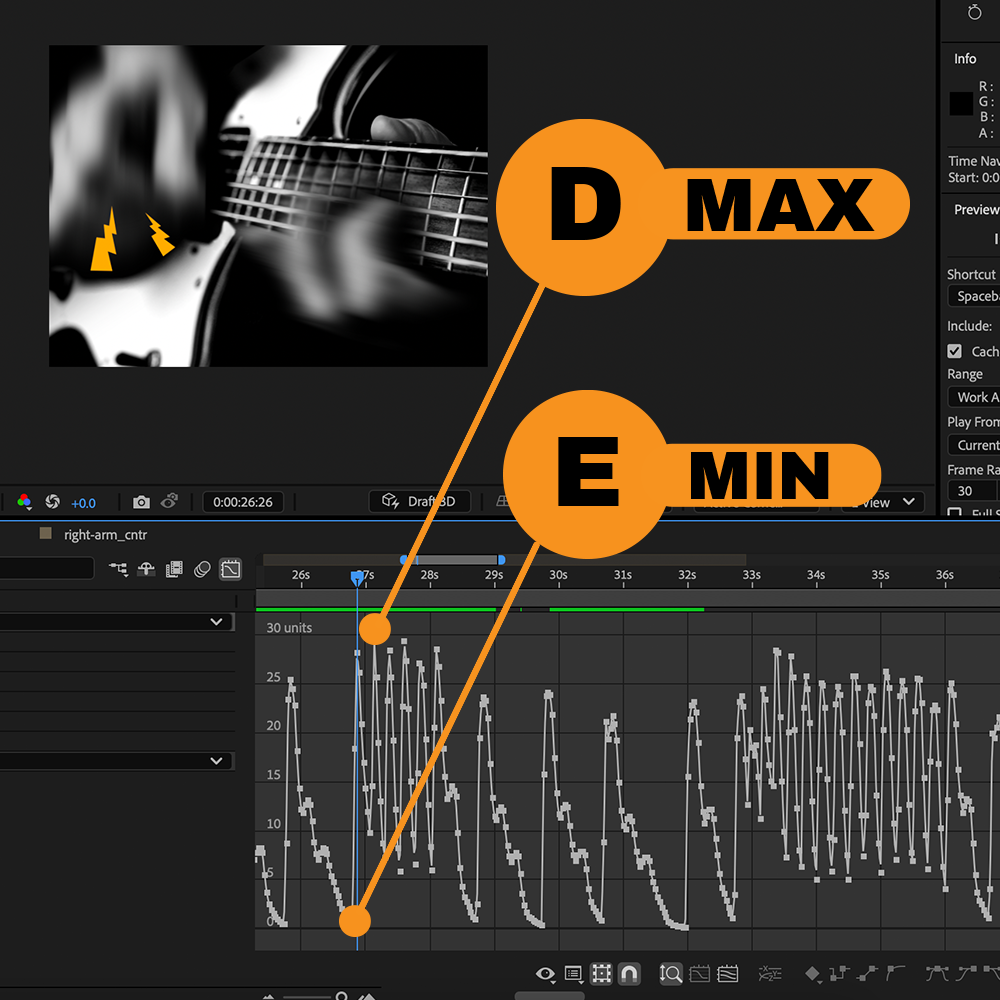Take a snapshot with camera icon

coord(142,502)
